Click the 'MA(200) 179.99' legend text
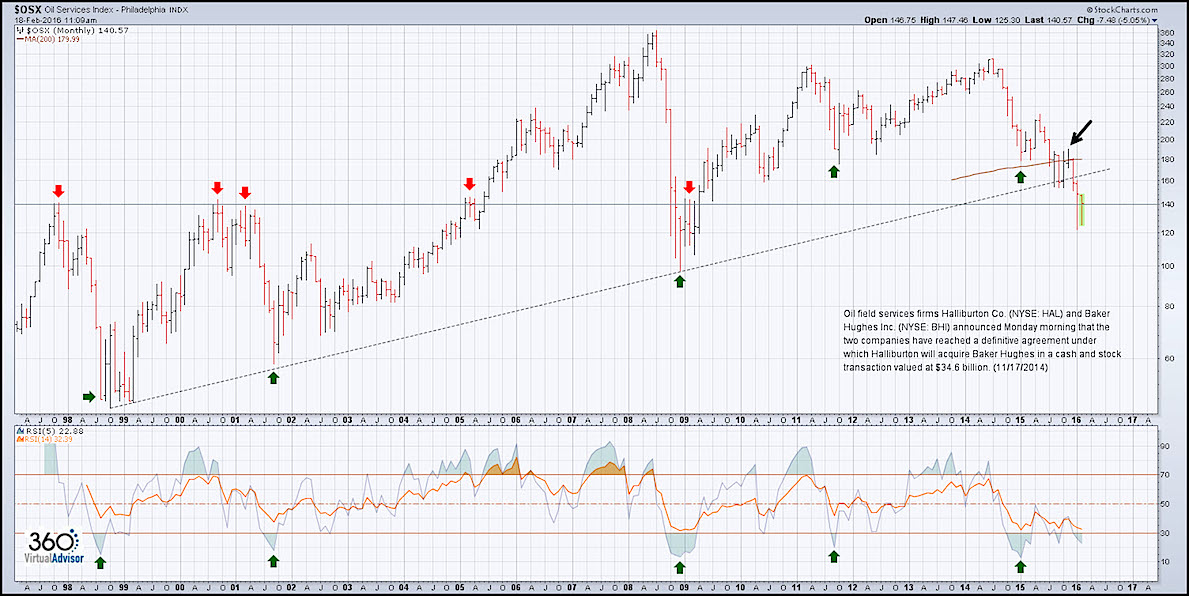This screenshot has width=1189, height=596. (54, 39)
